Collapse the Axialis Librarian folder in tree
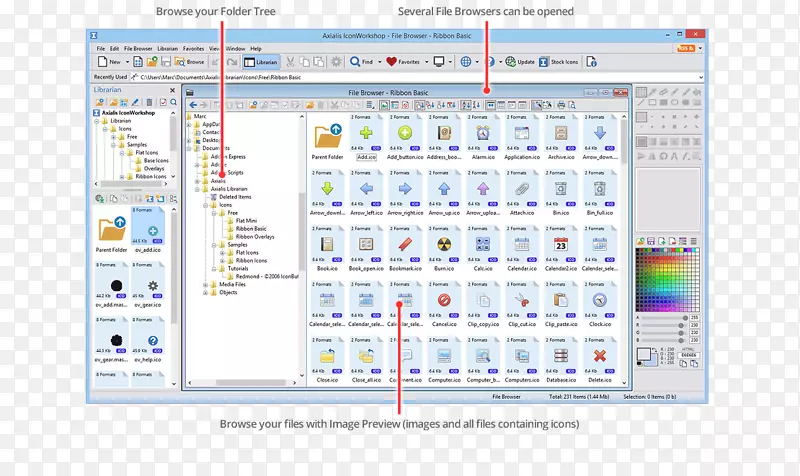800x476 pixels. [197, 189]
